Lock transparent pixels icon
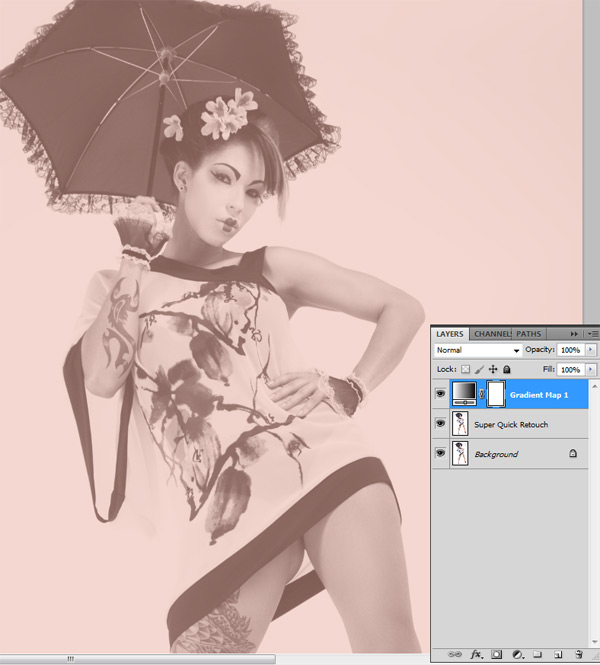600x665 pixels. coord(466,369)
